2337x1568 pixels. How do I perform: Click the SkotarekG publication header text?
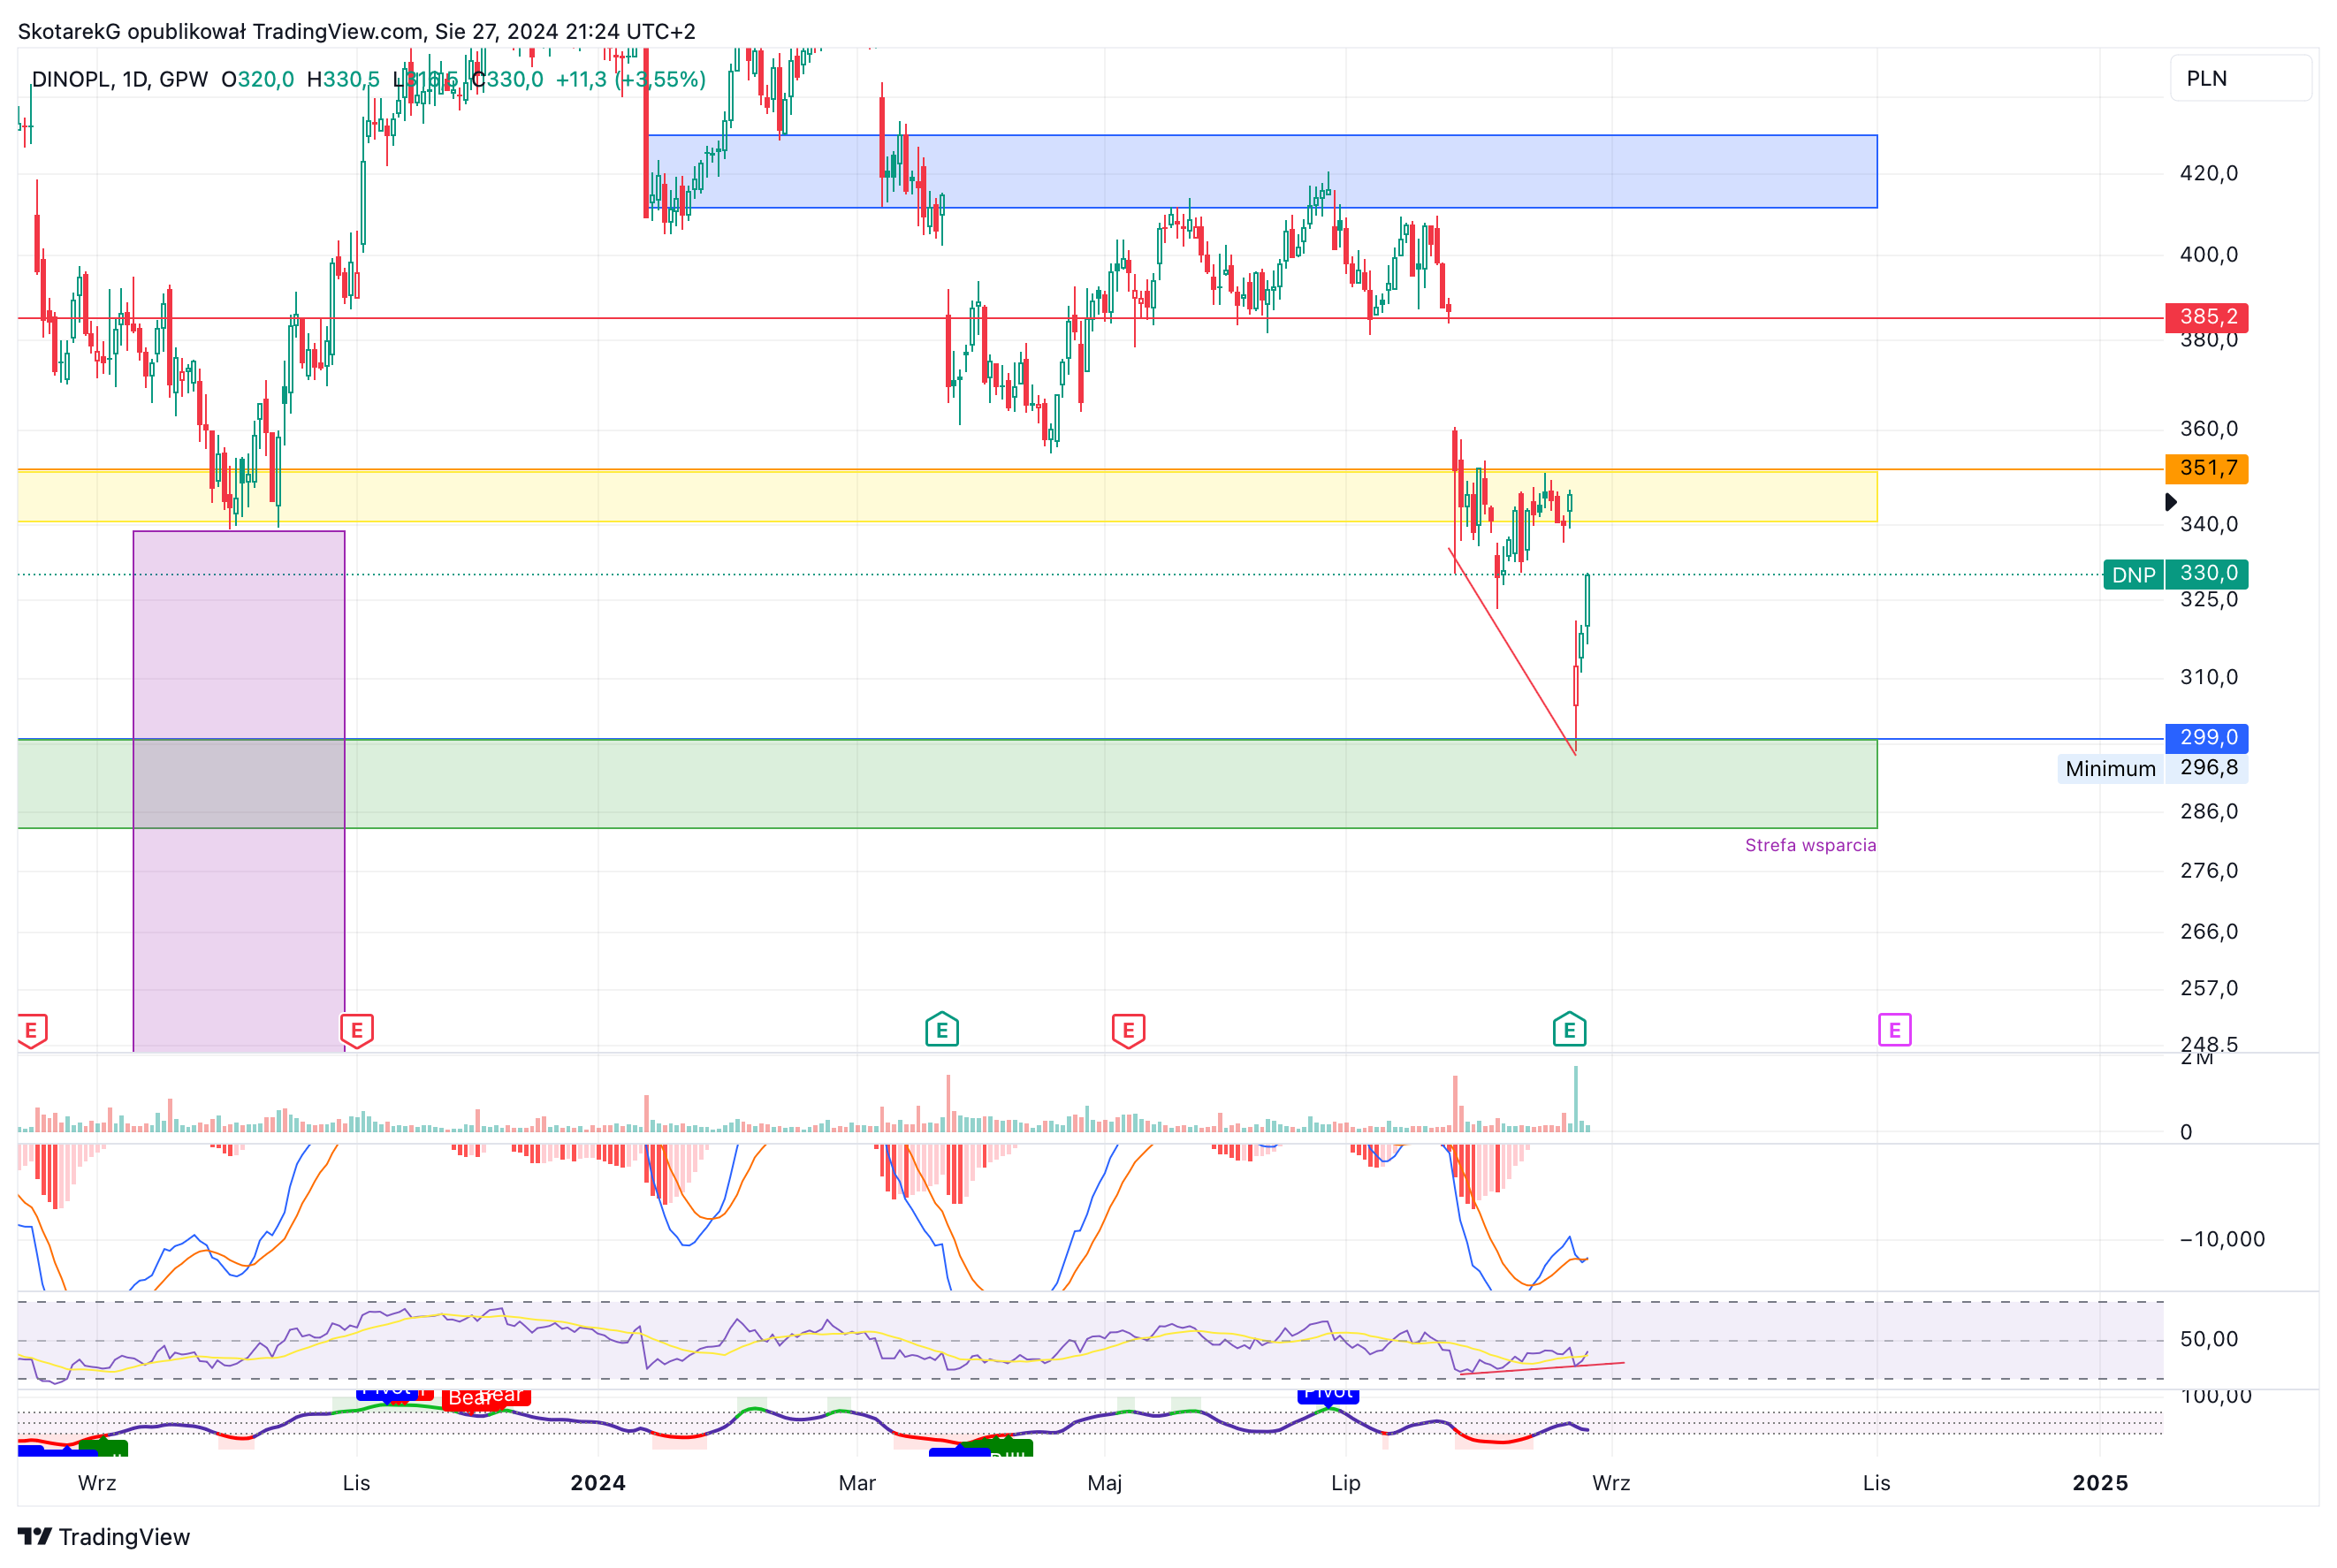(x=356, y=31)
